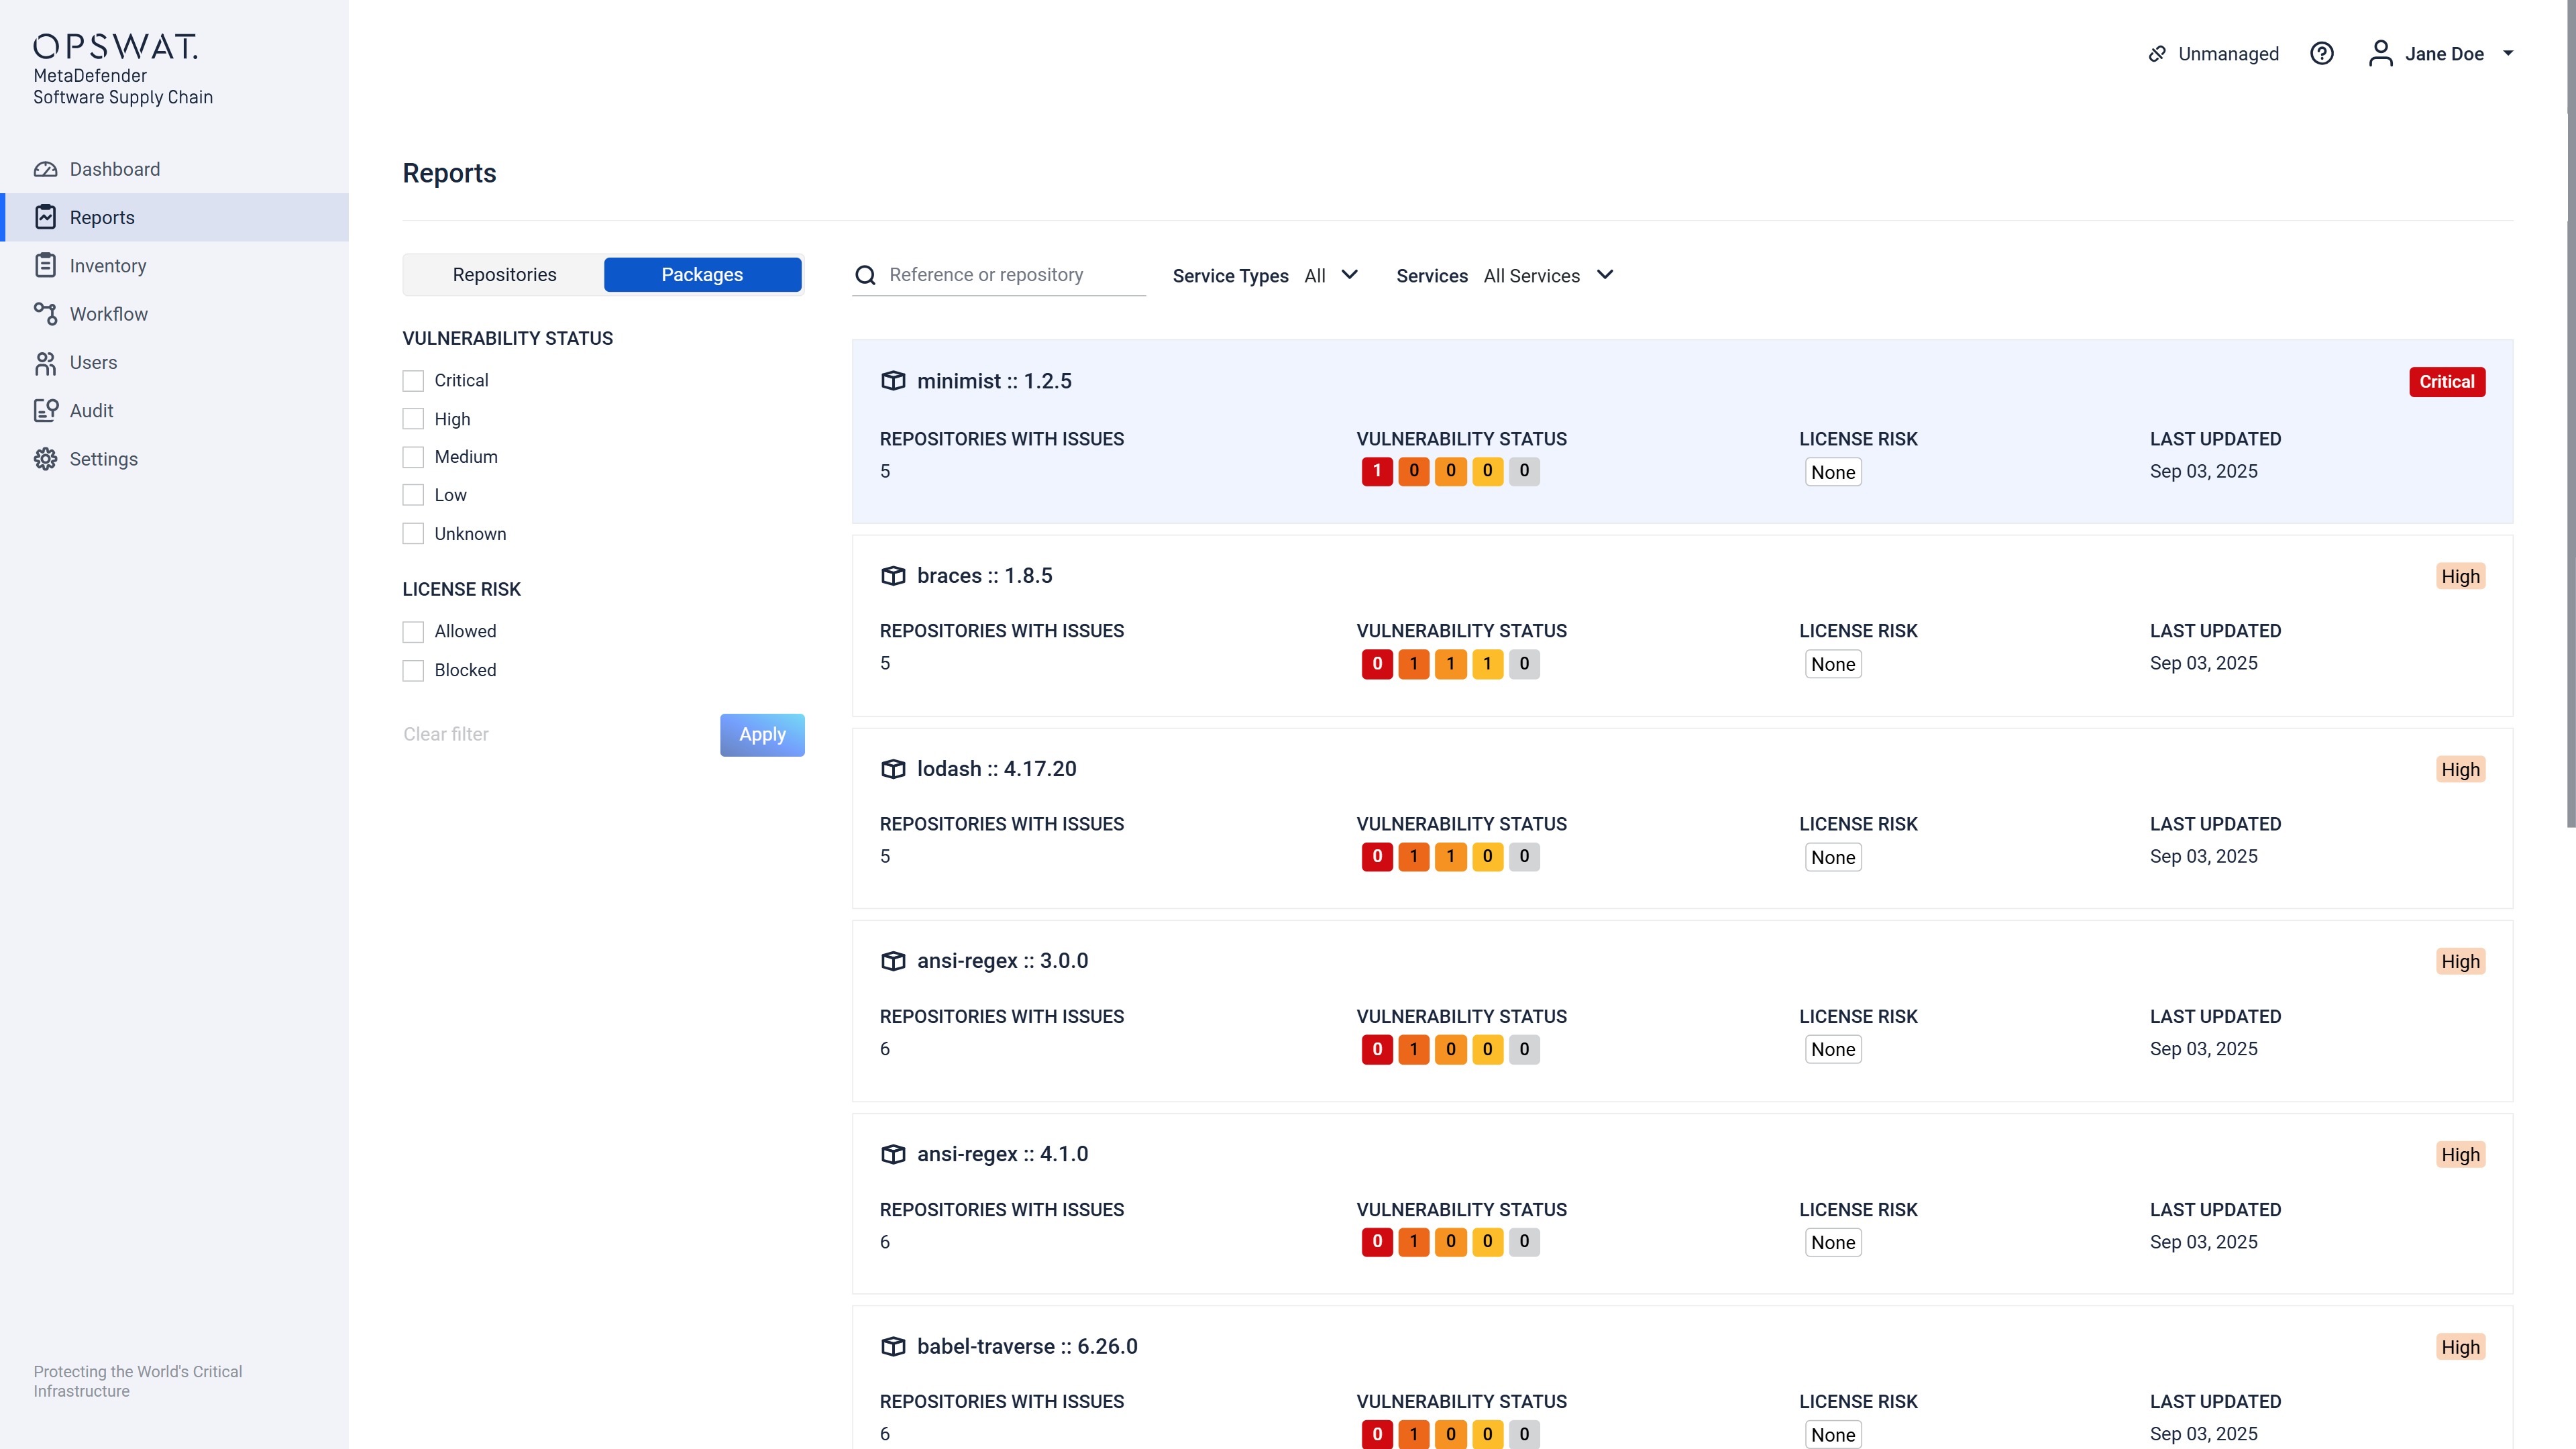Viewport: 2576px width, 1449px height.
Task: Switch to the Repositories tab
Action: point(504,275)
